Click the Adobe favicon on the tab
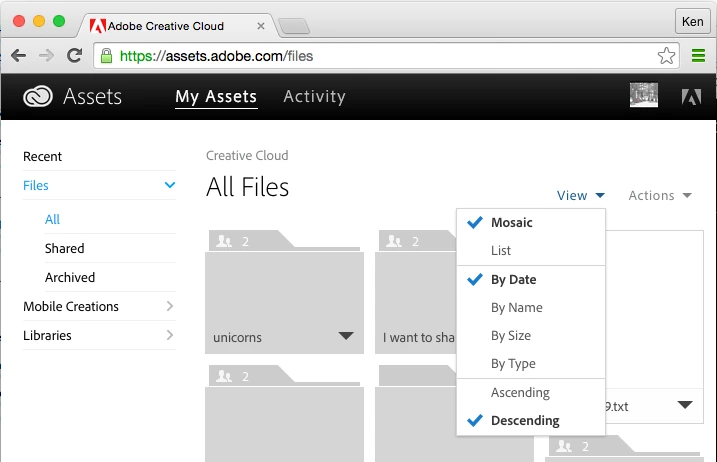Screen dimensions: 717x462 click(x=97, y=26)
